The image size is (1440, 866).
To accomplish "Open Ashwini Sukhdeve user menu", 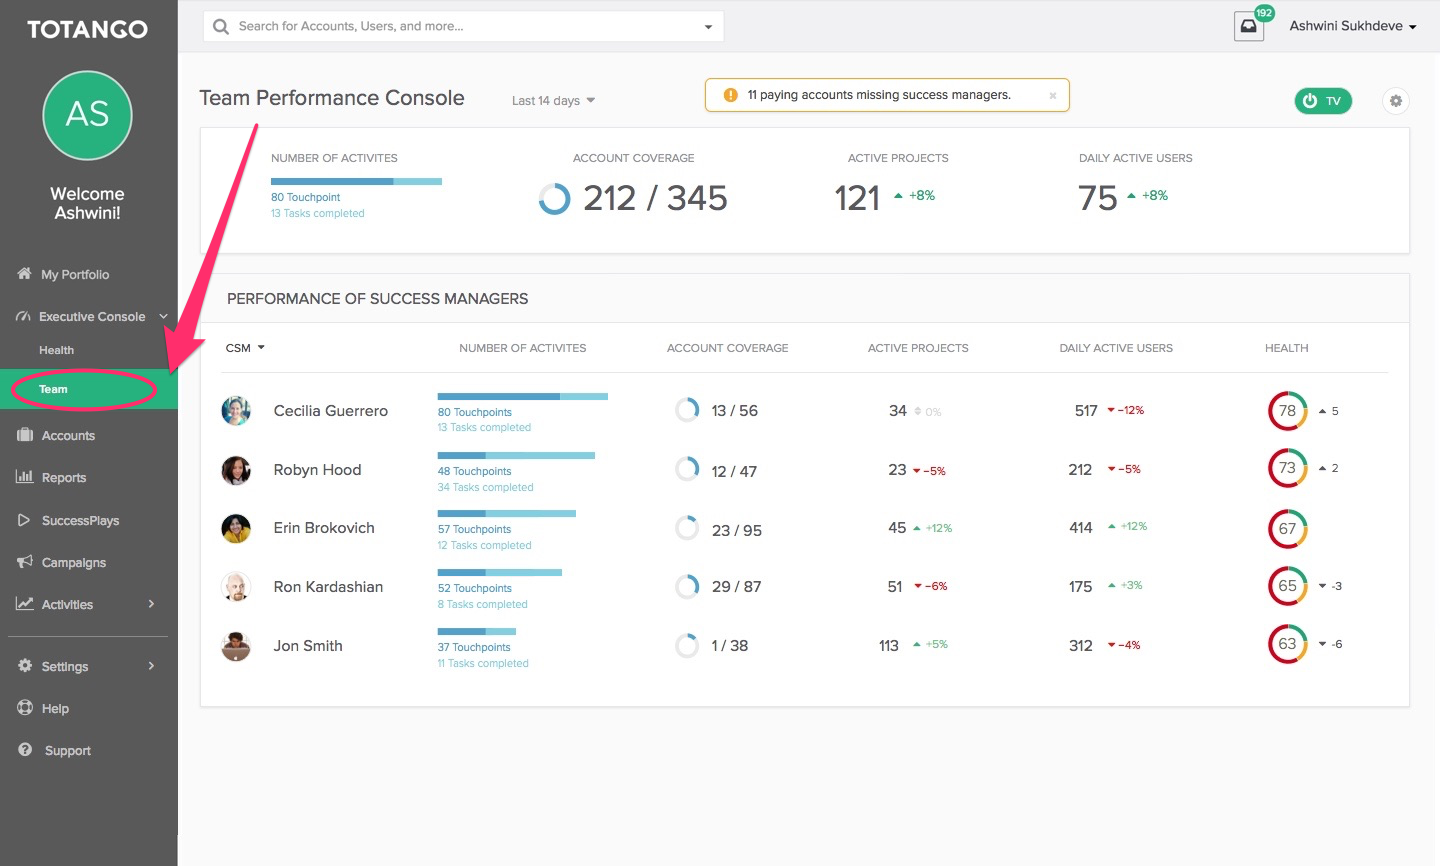I will tap(1353, 26).
